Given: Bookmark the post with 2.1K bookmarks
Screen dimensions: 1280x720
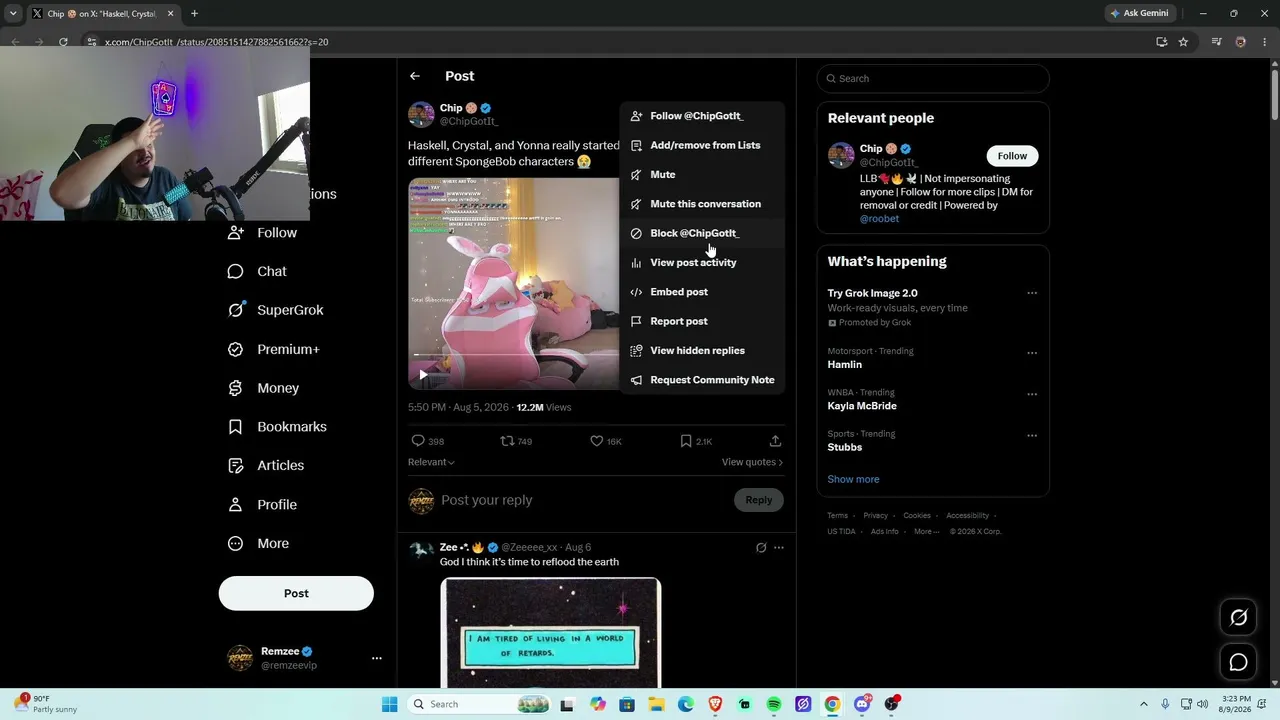Looking at the screenshot, I should click(686, 441).
